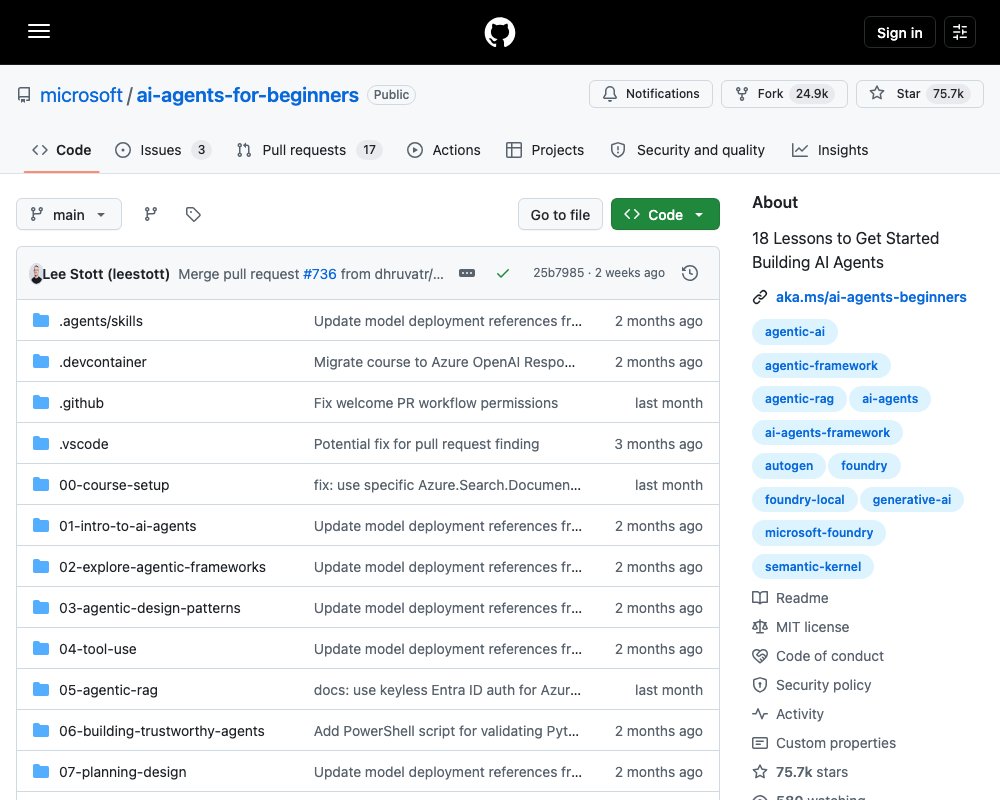
Task: Open the 07-planning-design folder
Action: tap(123, 772)
